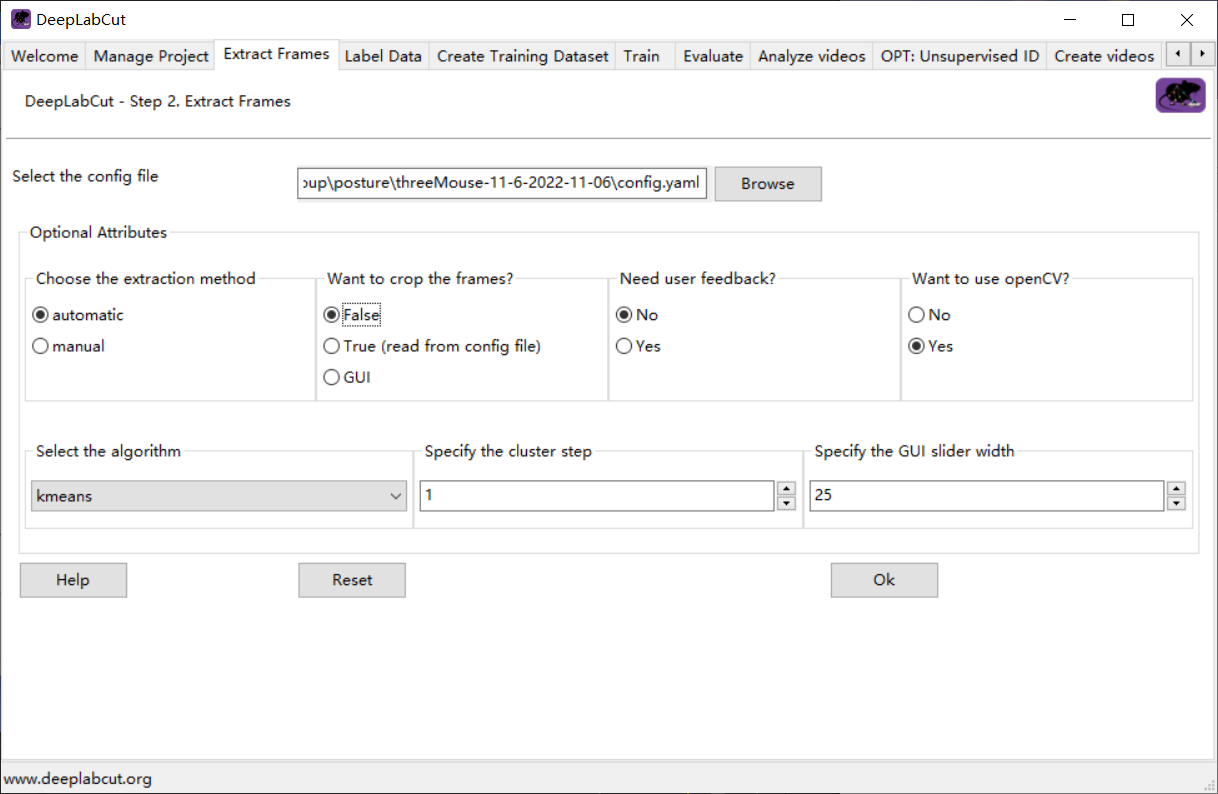This screenshot has width=1218, height=794.
Task: Disable openCV by choosing No
Action: (929, 315)
